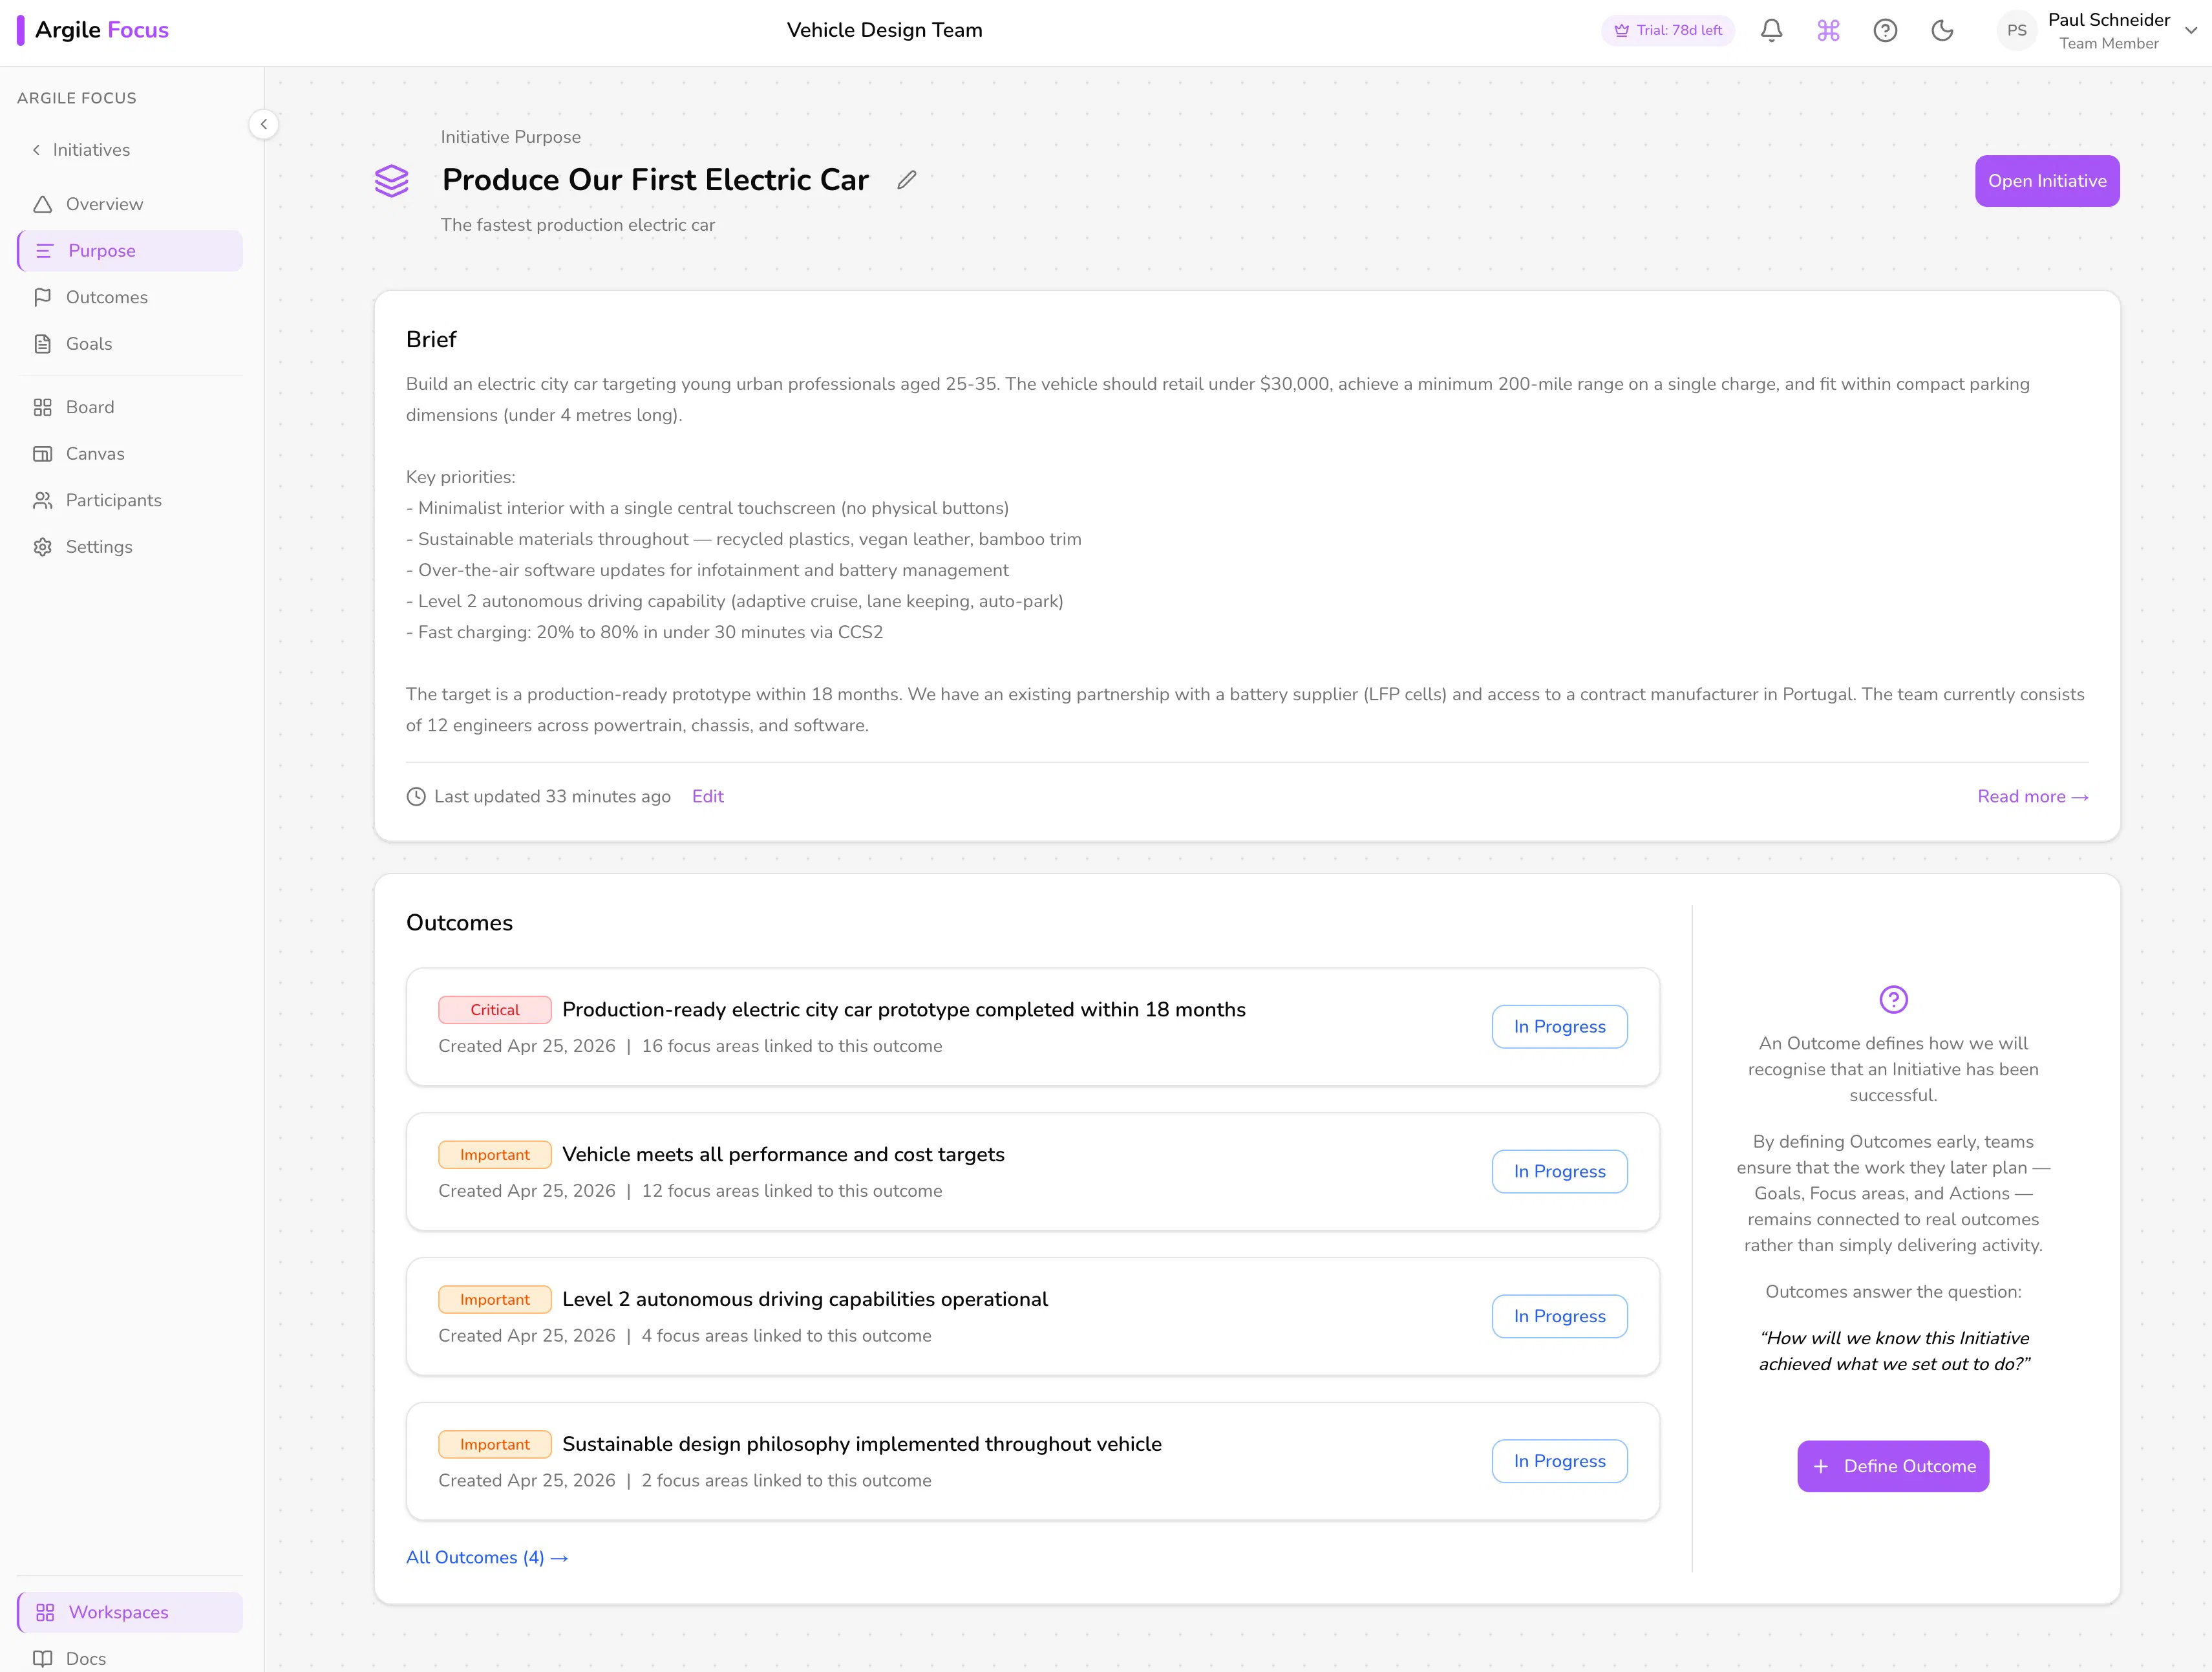The image size is (2212, 1672).
Task: Open All Outcomes (4) link
Action: click(487, 1558)
